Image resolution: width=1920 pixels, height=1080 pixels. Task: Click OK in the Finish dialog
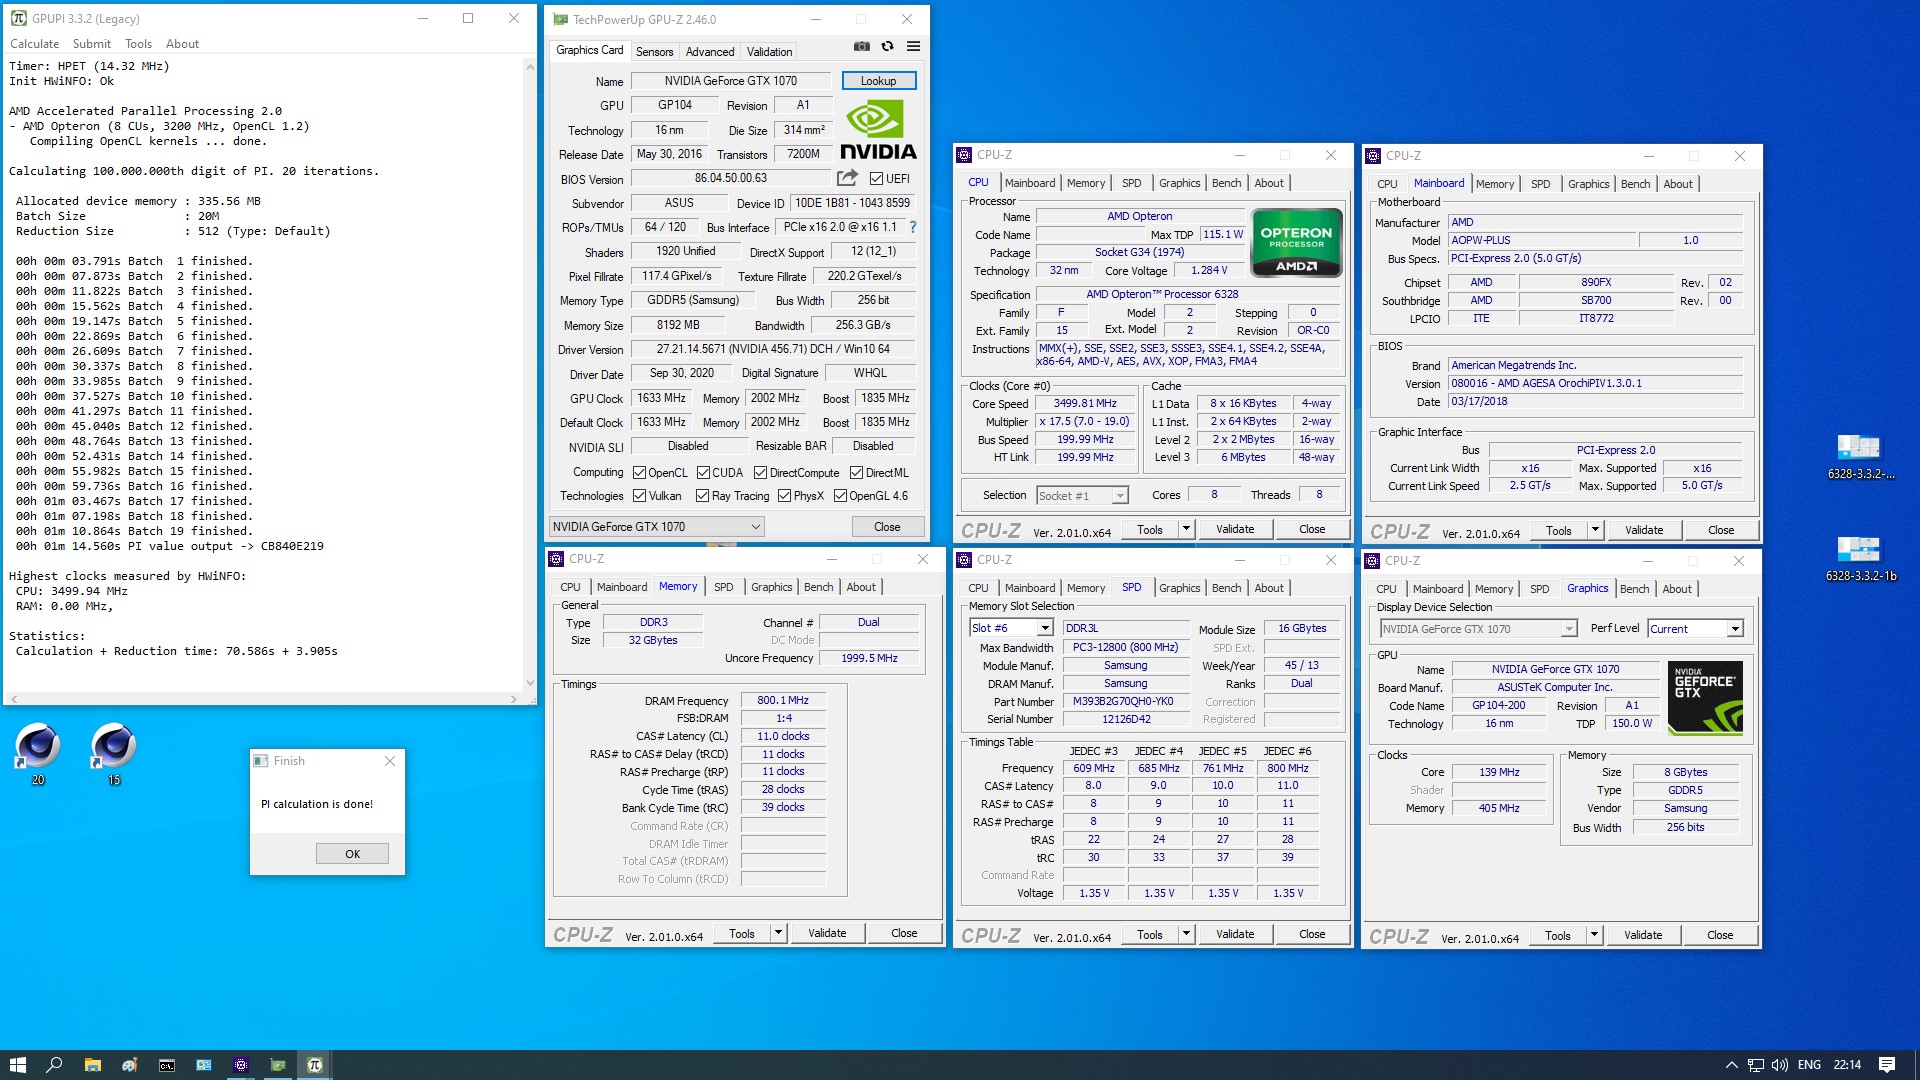[352, 854]
